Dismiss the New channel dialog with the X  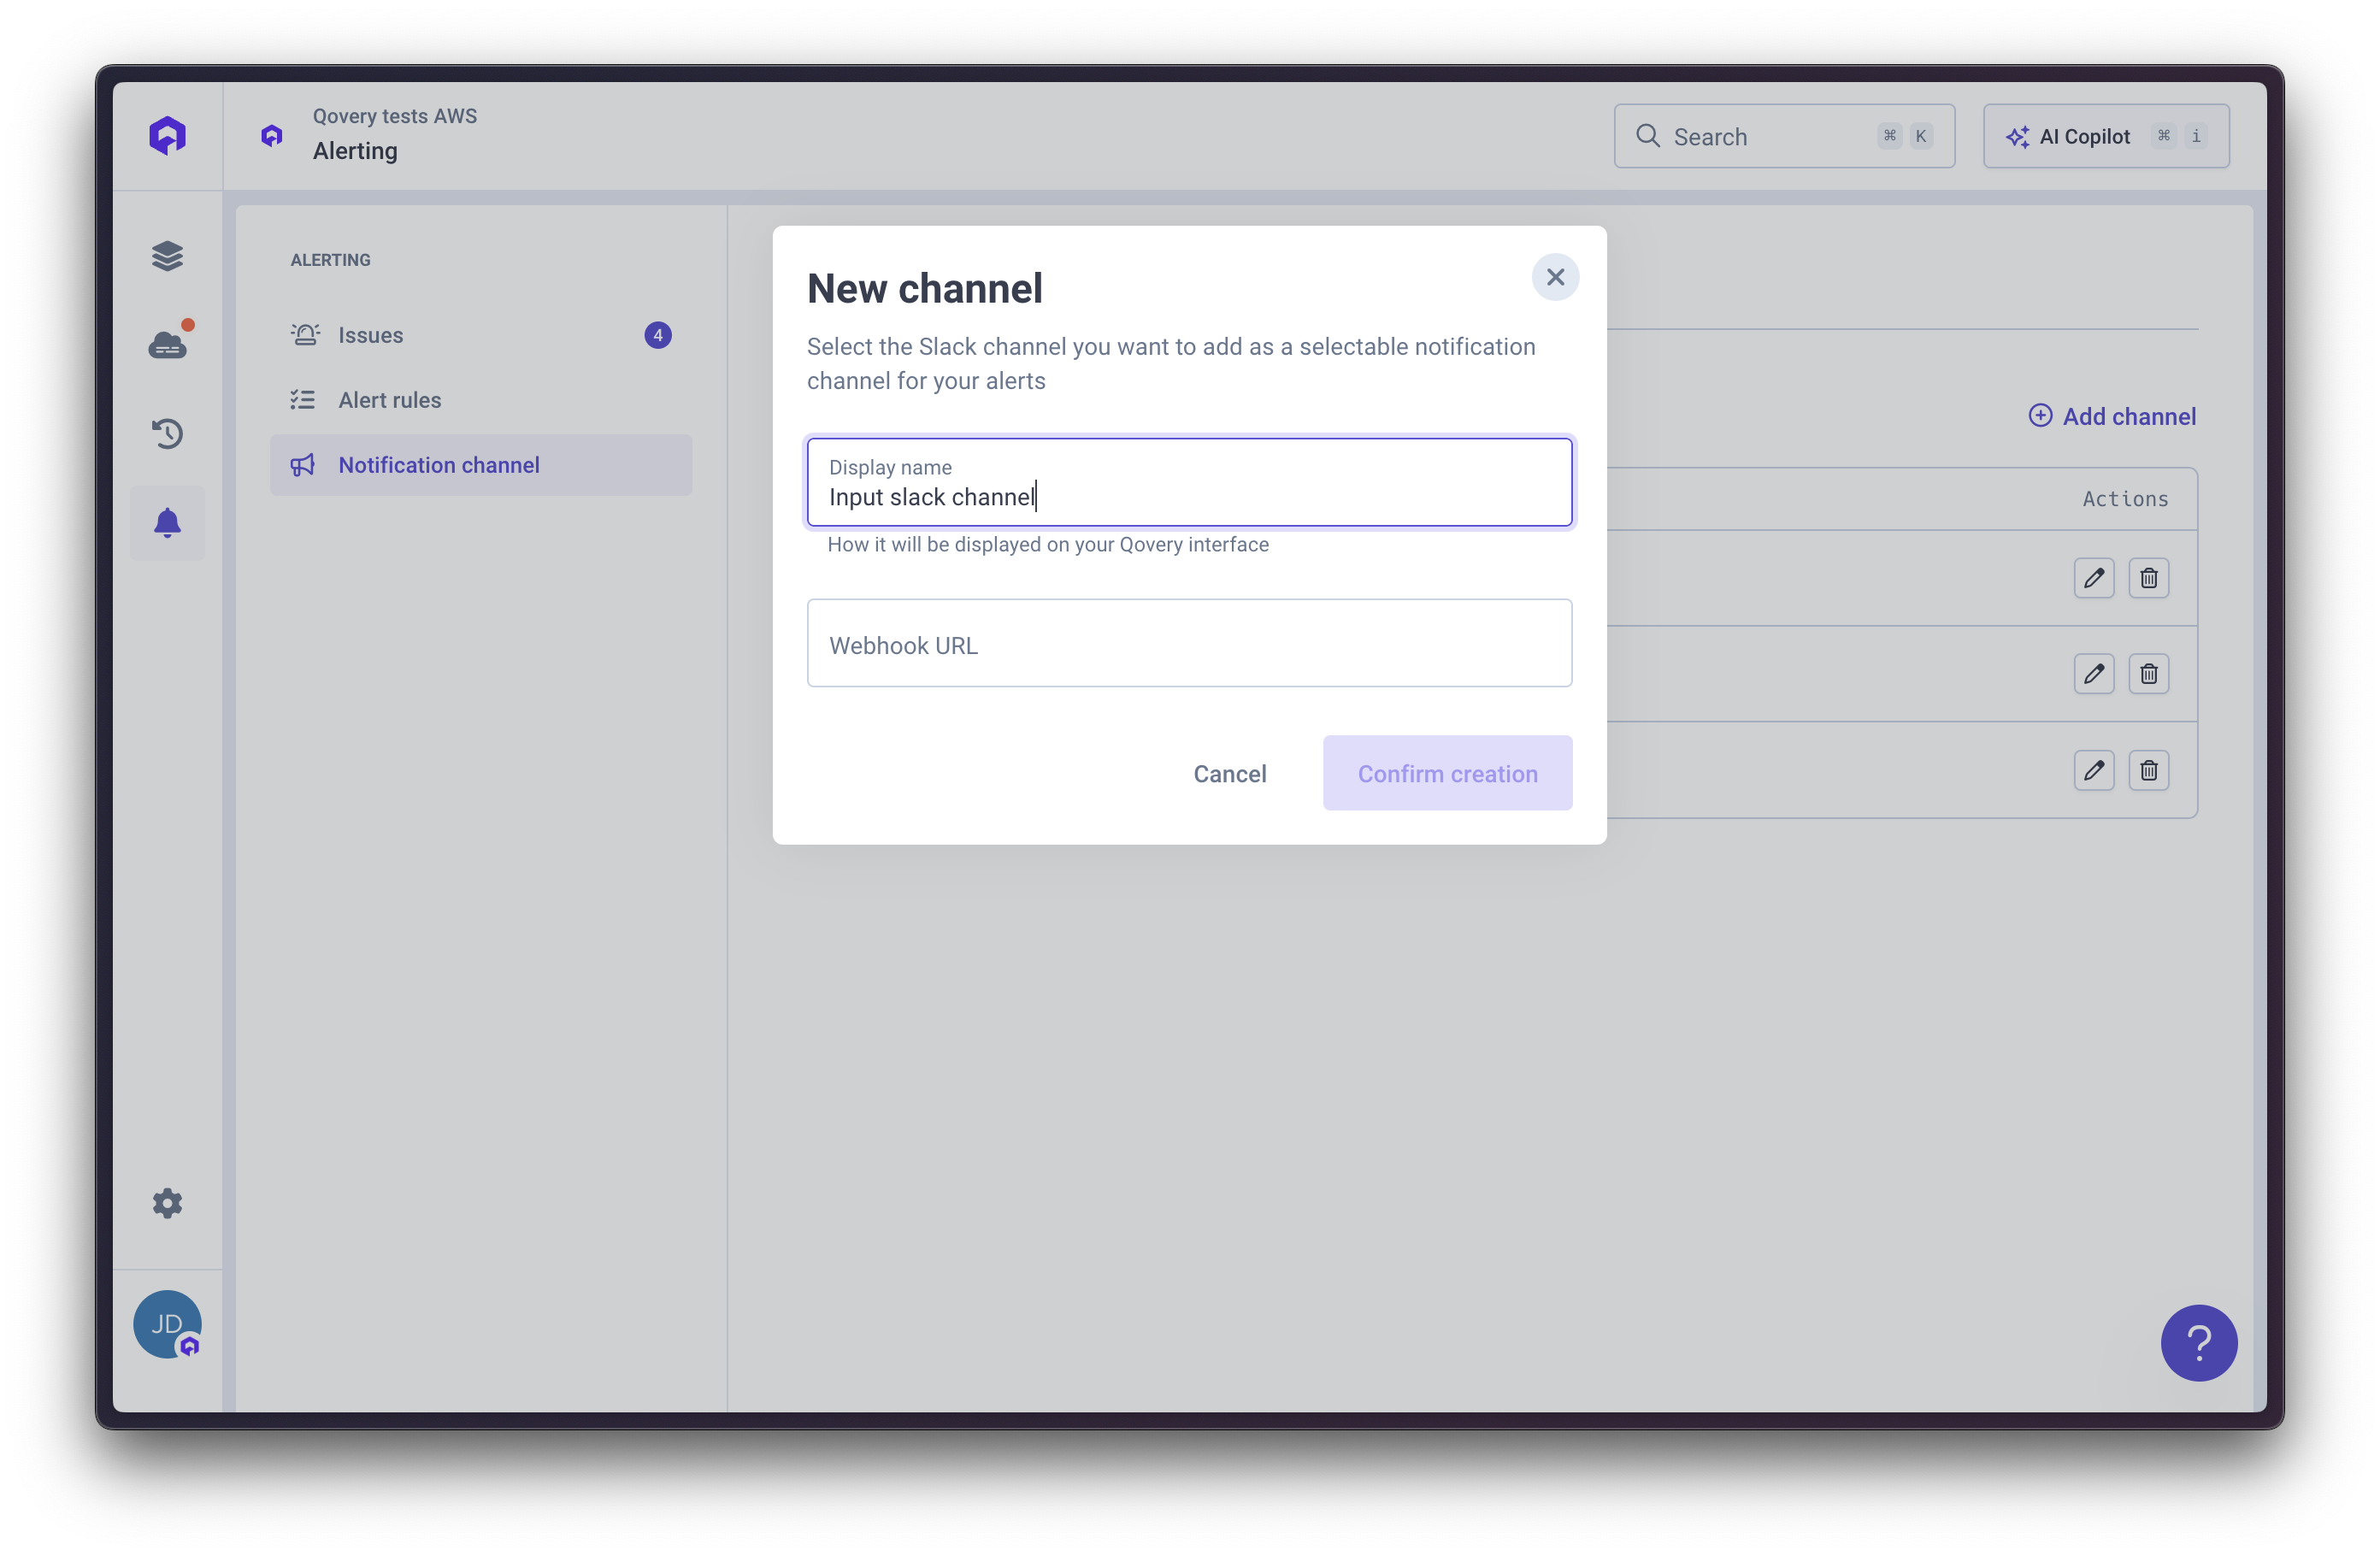pos(1555,277)
